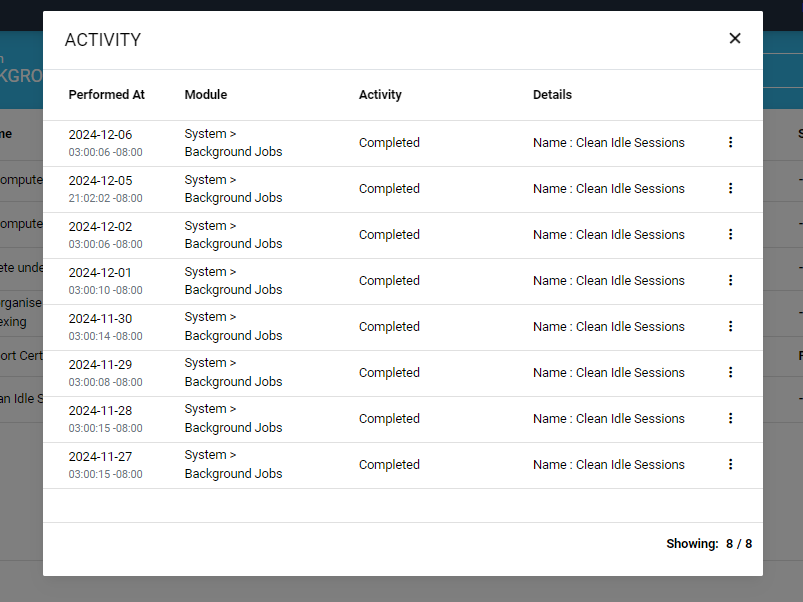Click Clean Idle Sessions details for 2024-11-30
The height and width of the screenshot is (602, 803).
[609, 327]
